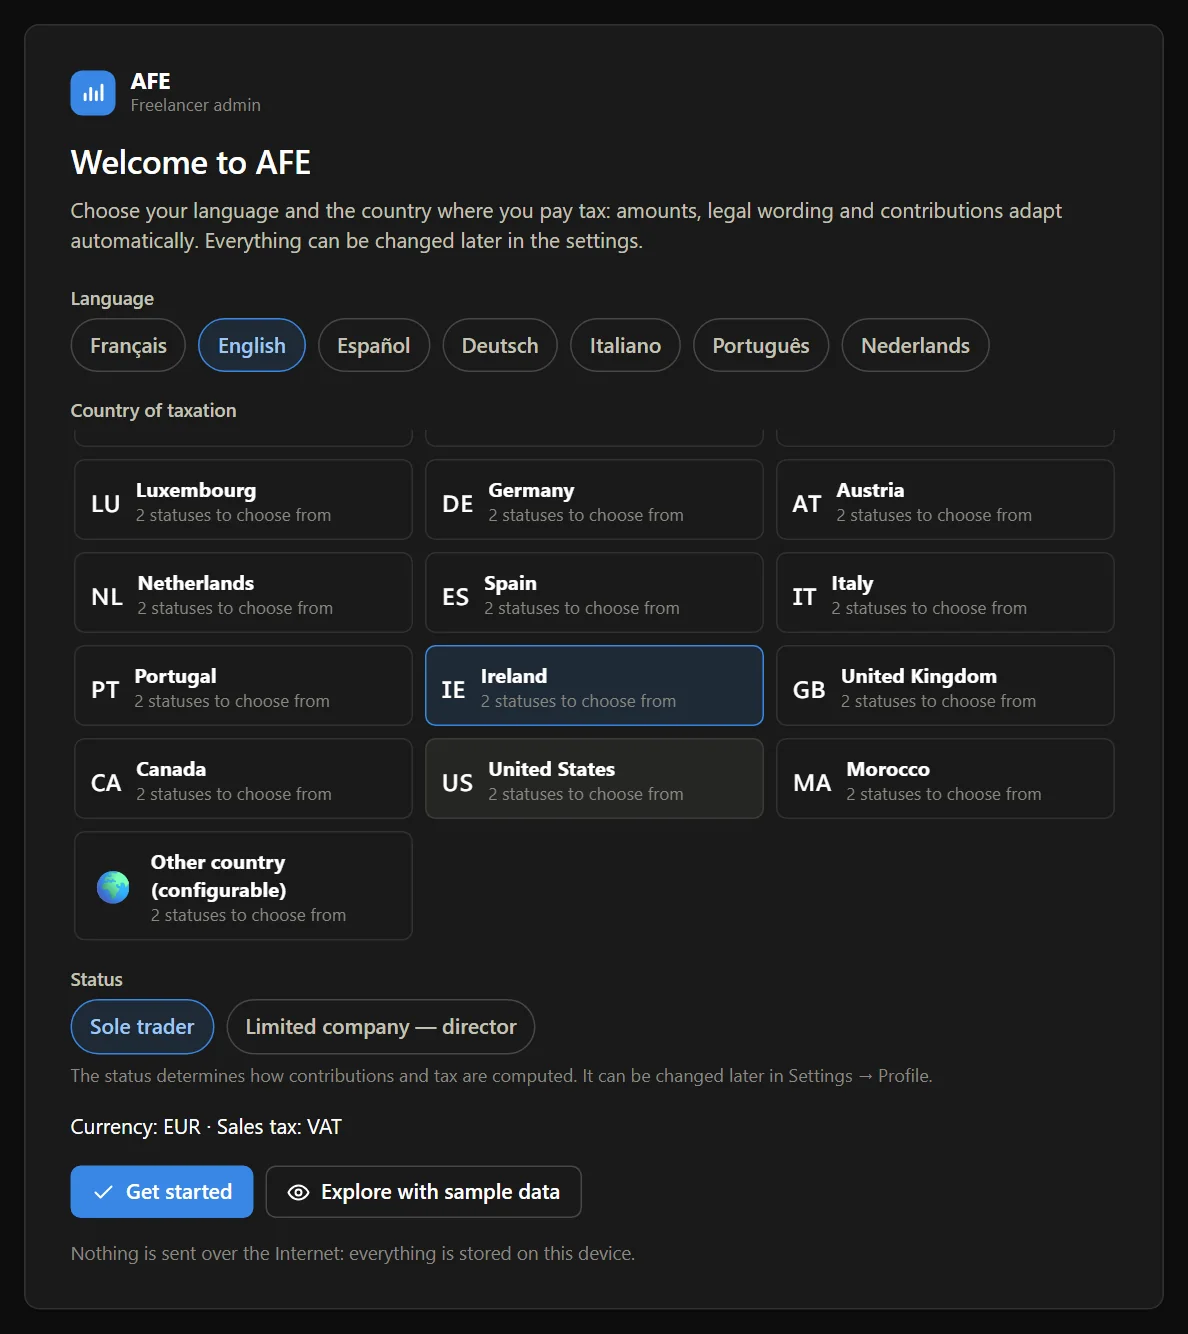
Task: Select English language
Action: (x=252, y=345)
